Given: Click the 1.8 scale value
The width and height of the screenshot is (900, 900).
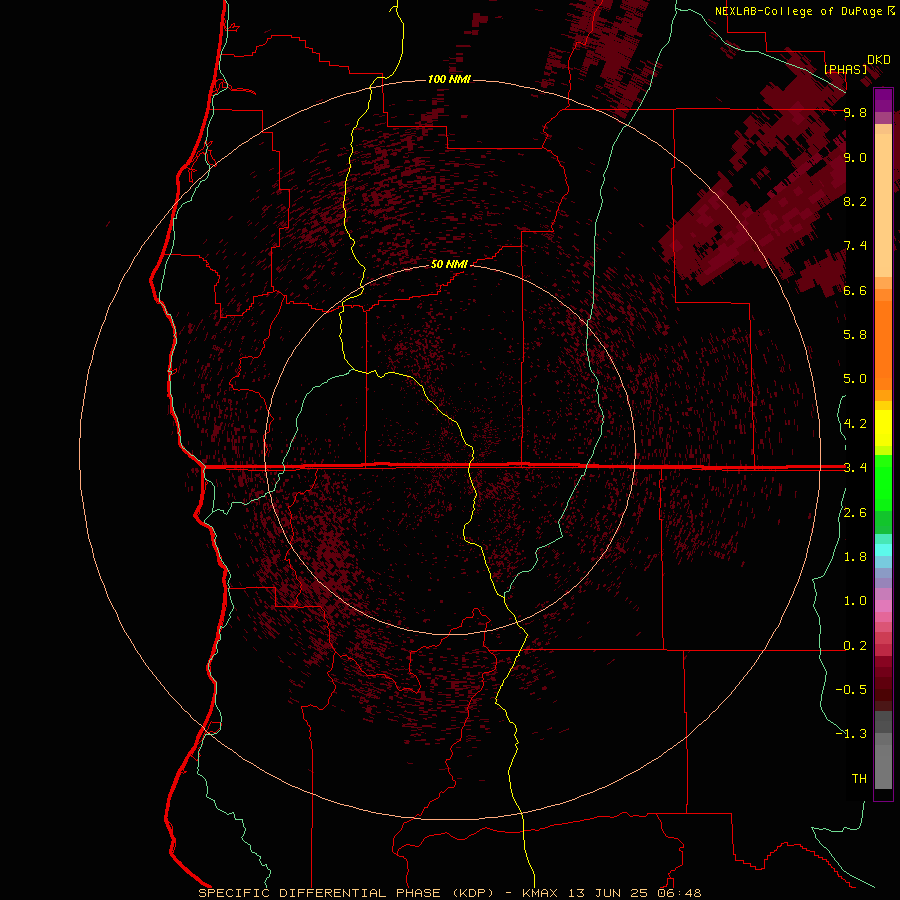Looking at the screenshot, I should click(x=855, y=557).
